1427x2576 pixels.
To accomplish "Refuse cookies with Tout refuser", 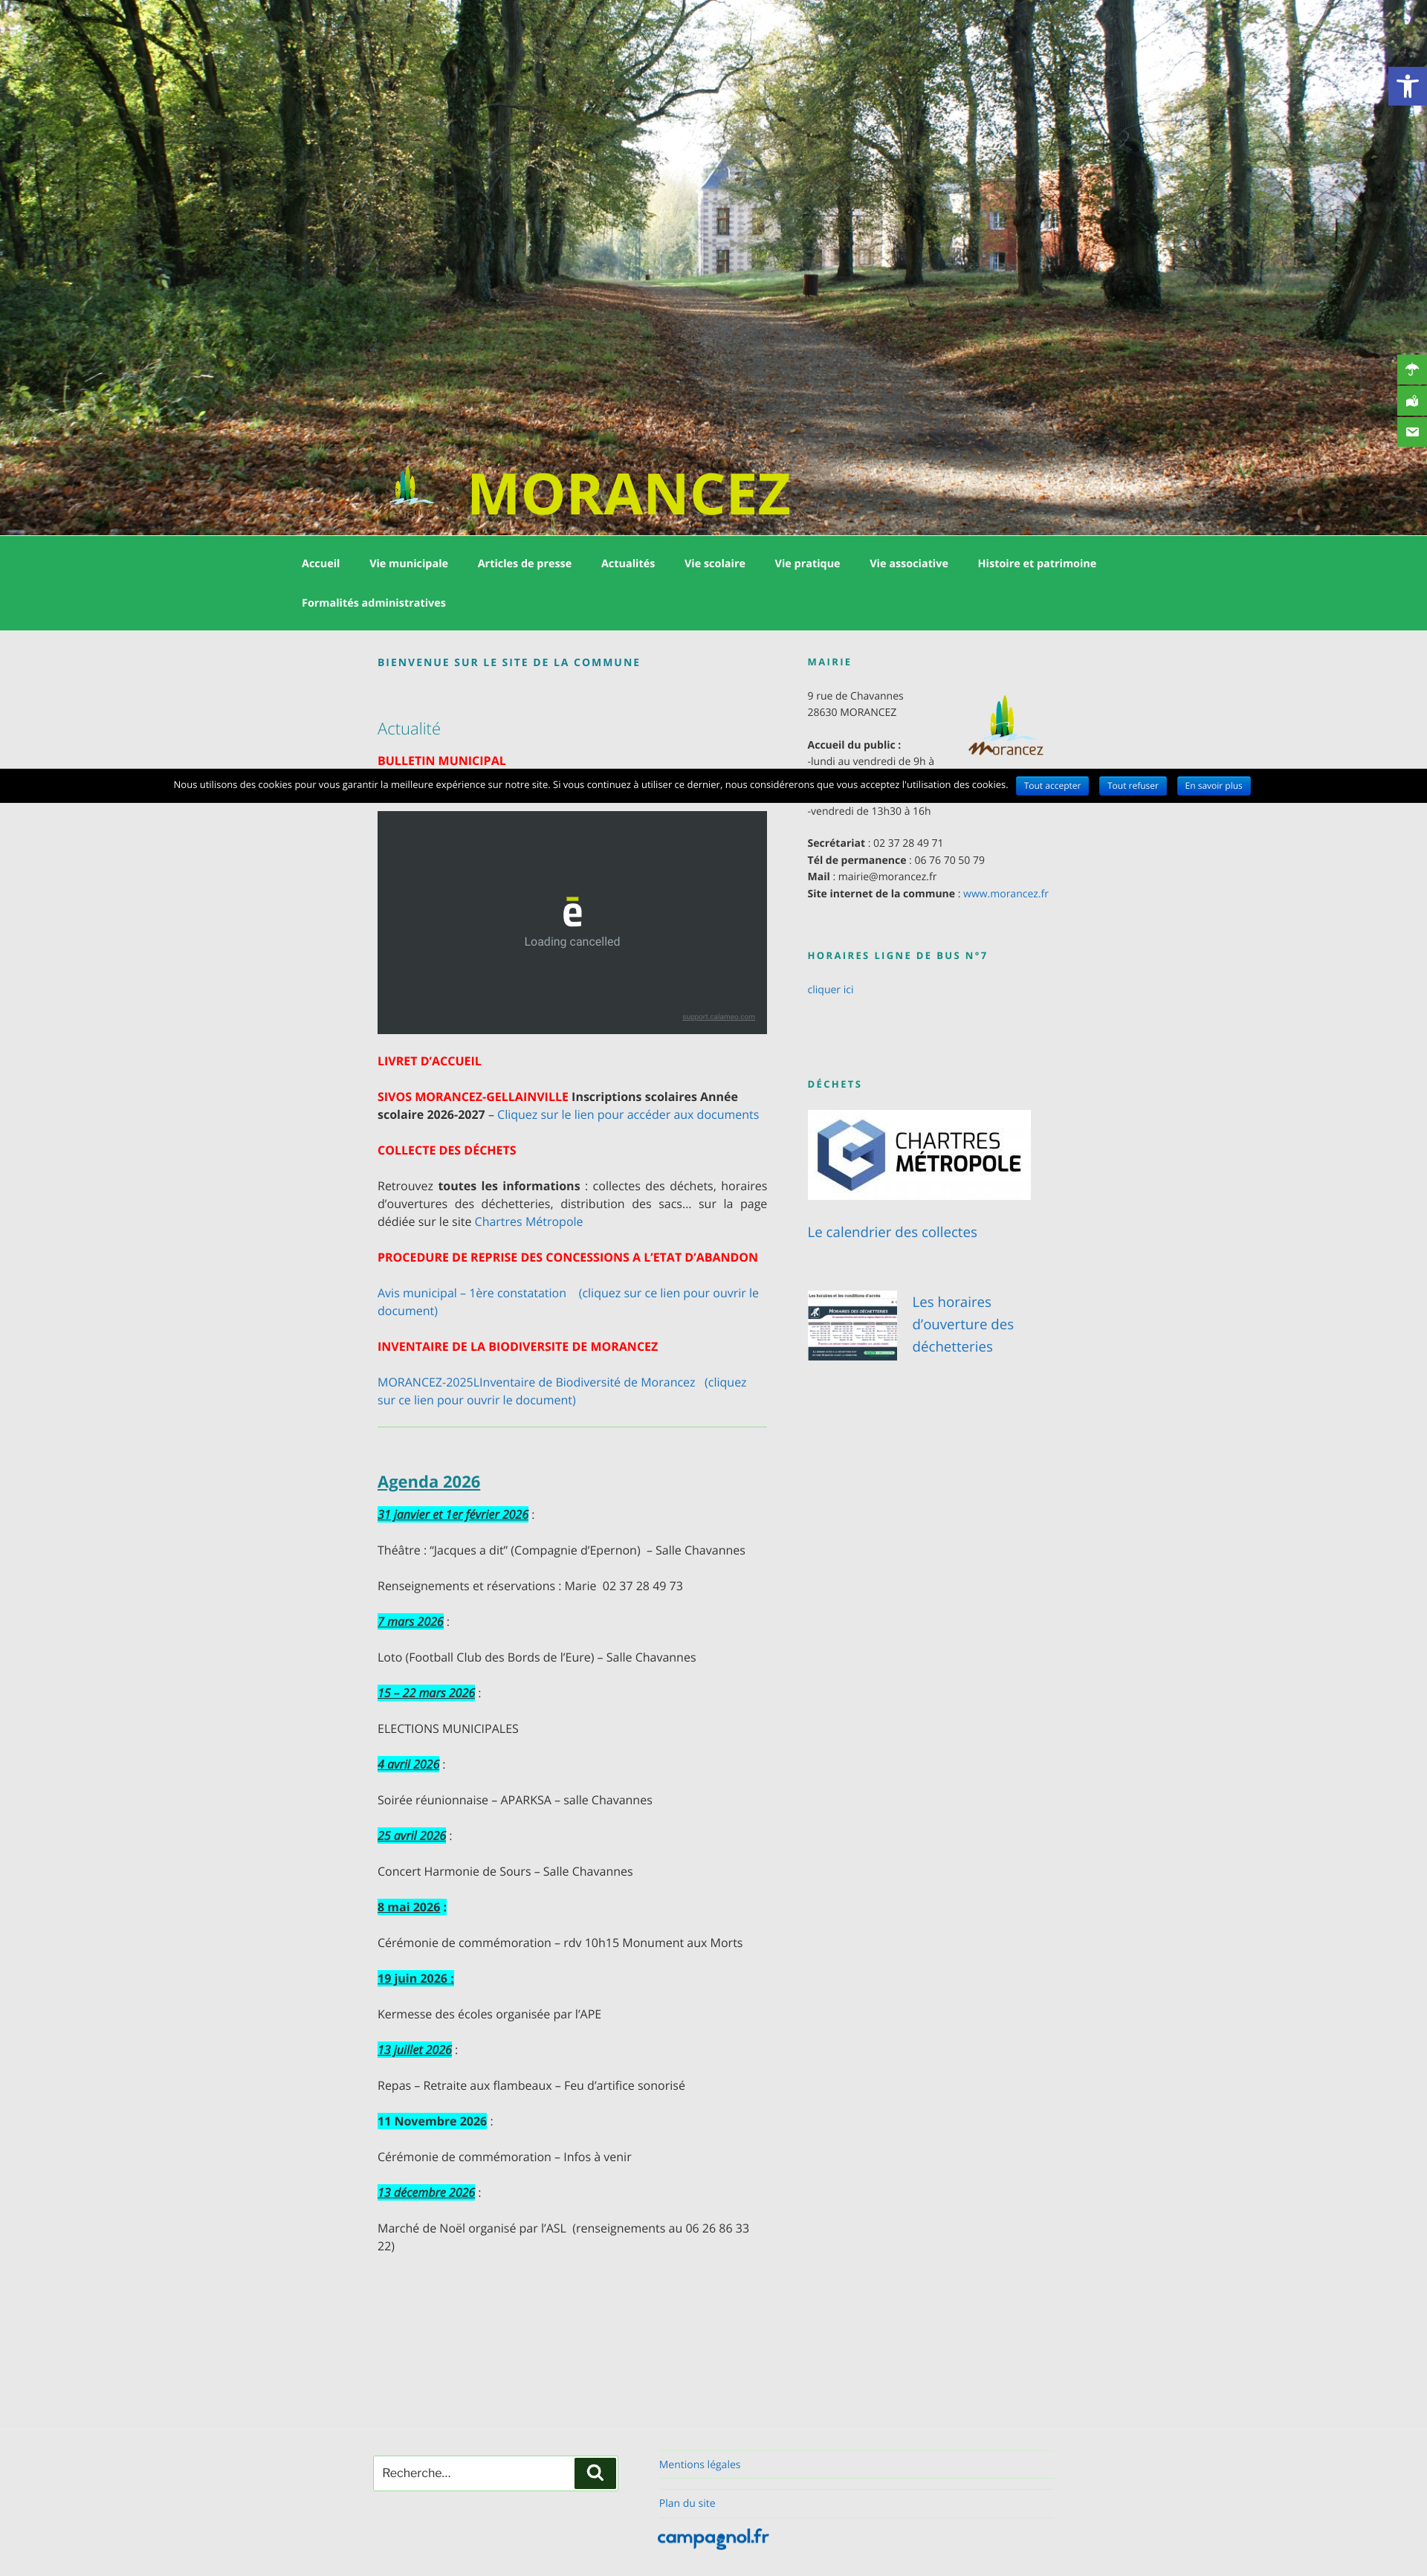I will pyautogui.click(x=1133, y=785).
